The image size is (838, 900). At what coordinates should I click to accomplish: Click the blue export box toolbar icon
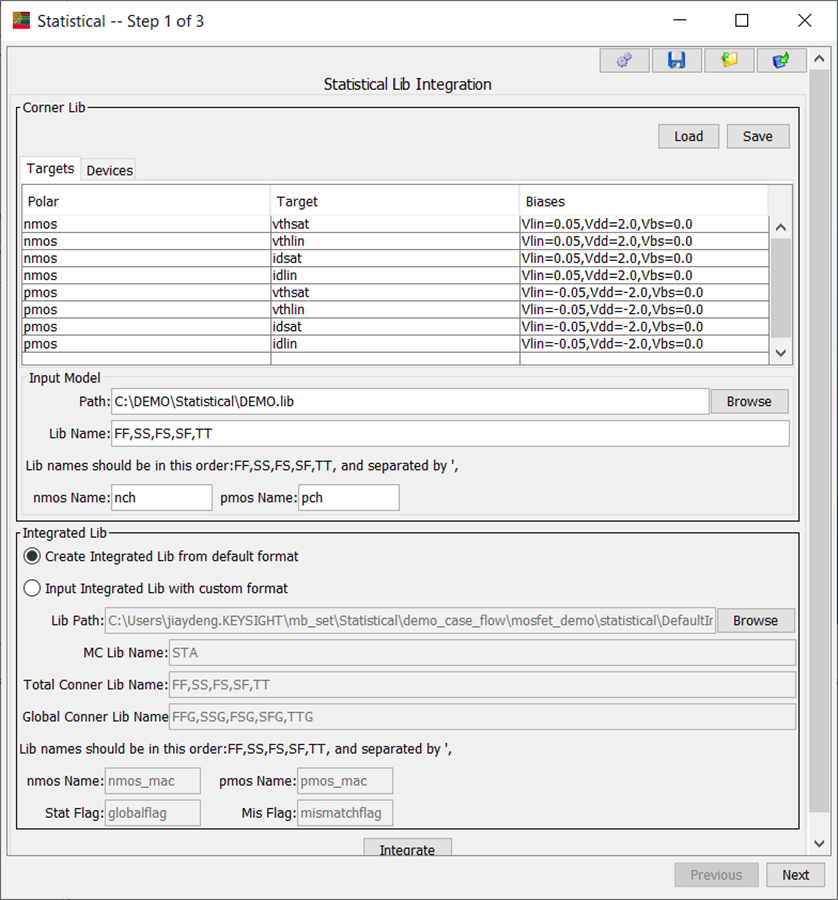click(781, 60)
